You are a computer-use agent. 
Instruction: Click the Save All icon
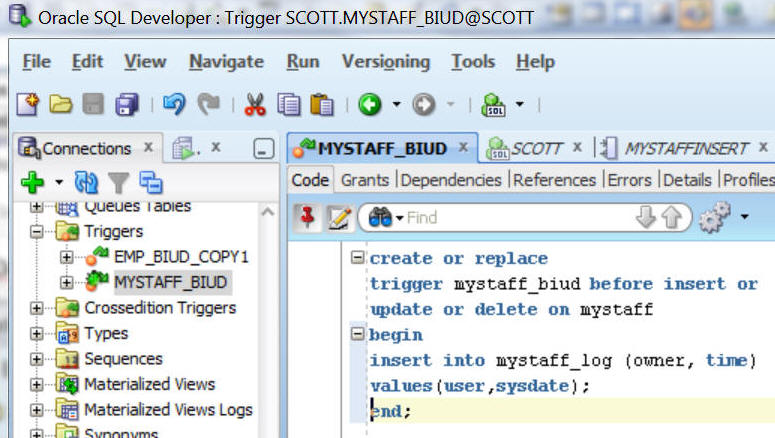(127, 104)
